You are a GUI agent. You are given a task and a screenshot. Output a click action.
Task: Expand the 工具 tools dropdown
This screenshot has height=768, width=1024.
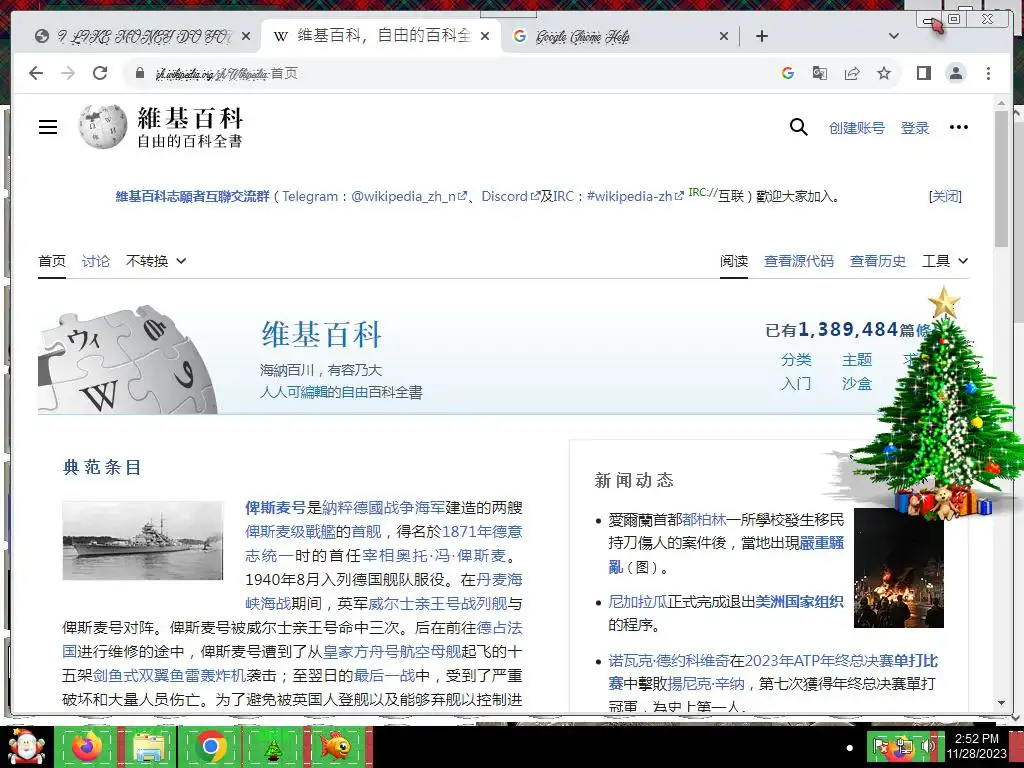(x=944, y=261)
